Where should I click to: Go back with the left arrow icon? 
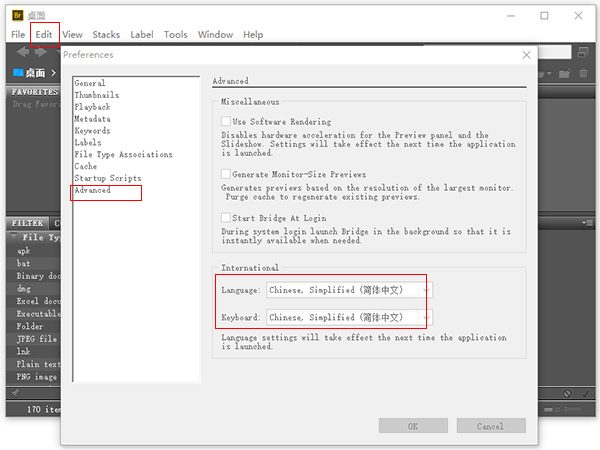(x=23, y=52)
